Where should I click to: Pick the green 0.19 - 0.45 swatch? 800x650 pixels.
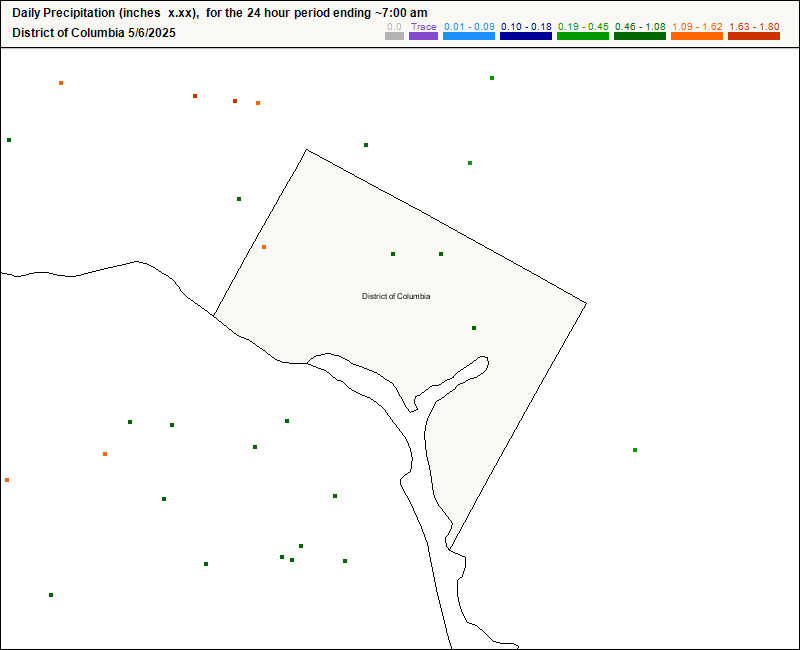tap(583, 36)
